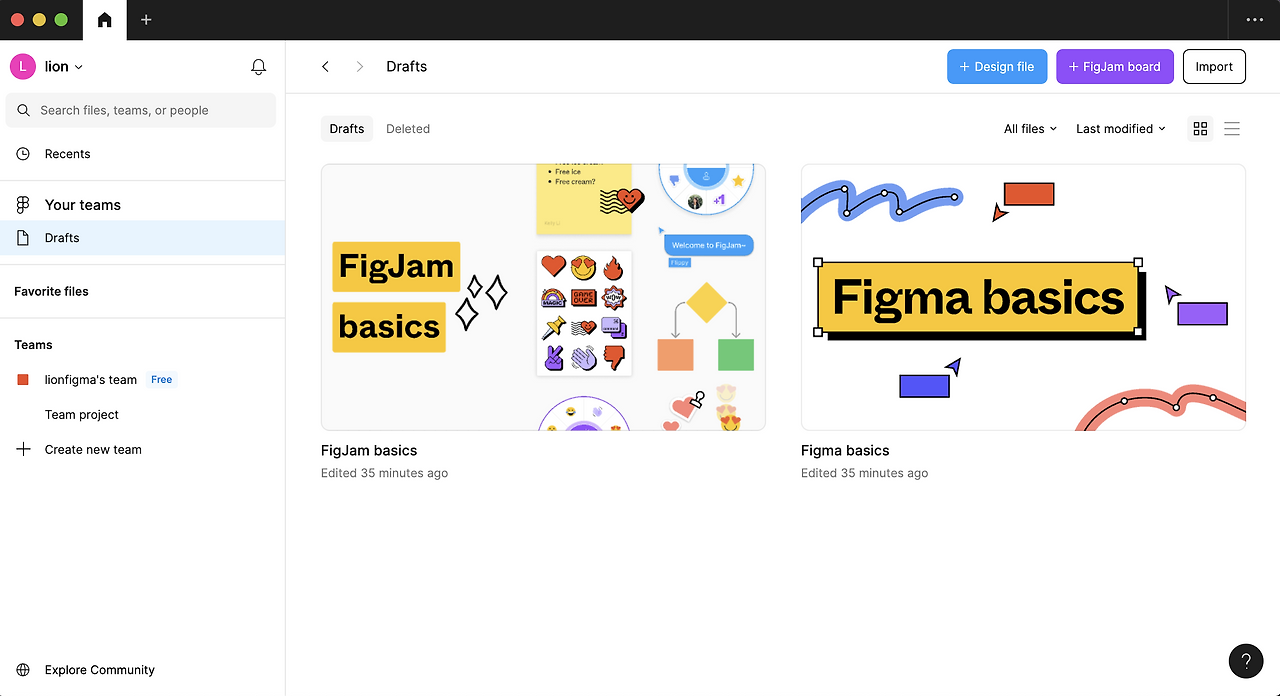The width and height of the screenshot is (1280, 696).
Task: Open the All files filter dropdown
Action: 1030,129
